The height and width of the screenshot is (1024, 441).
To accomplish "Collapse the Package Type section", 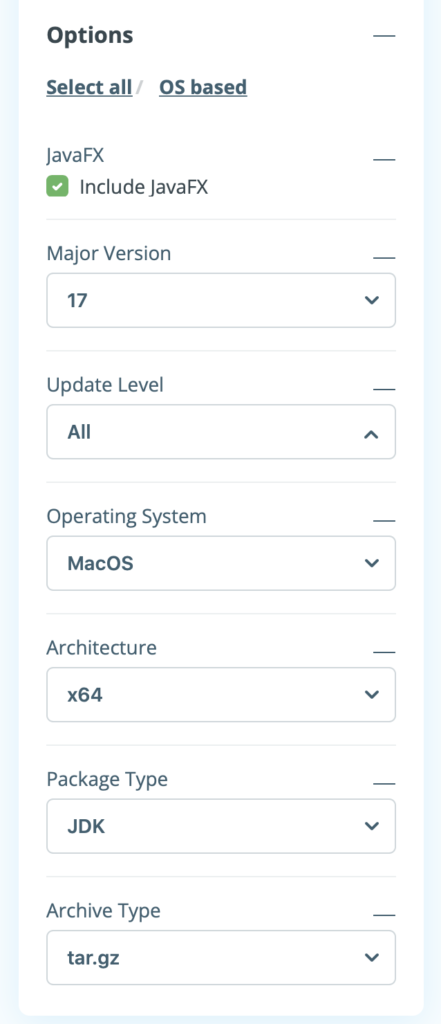I will click(x=384, y=783).
